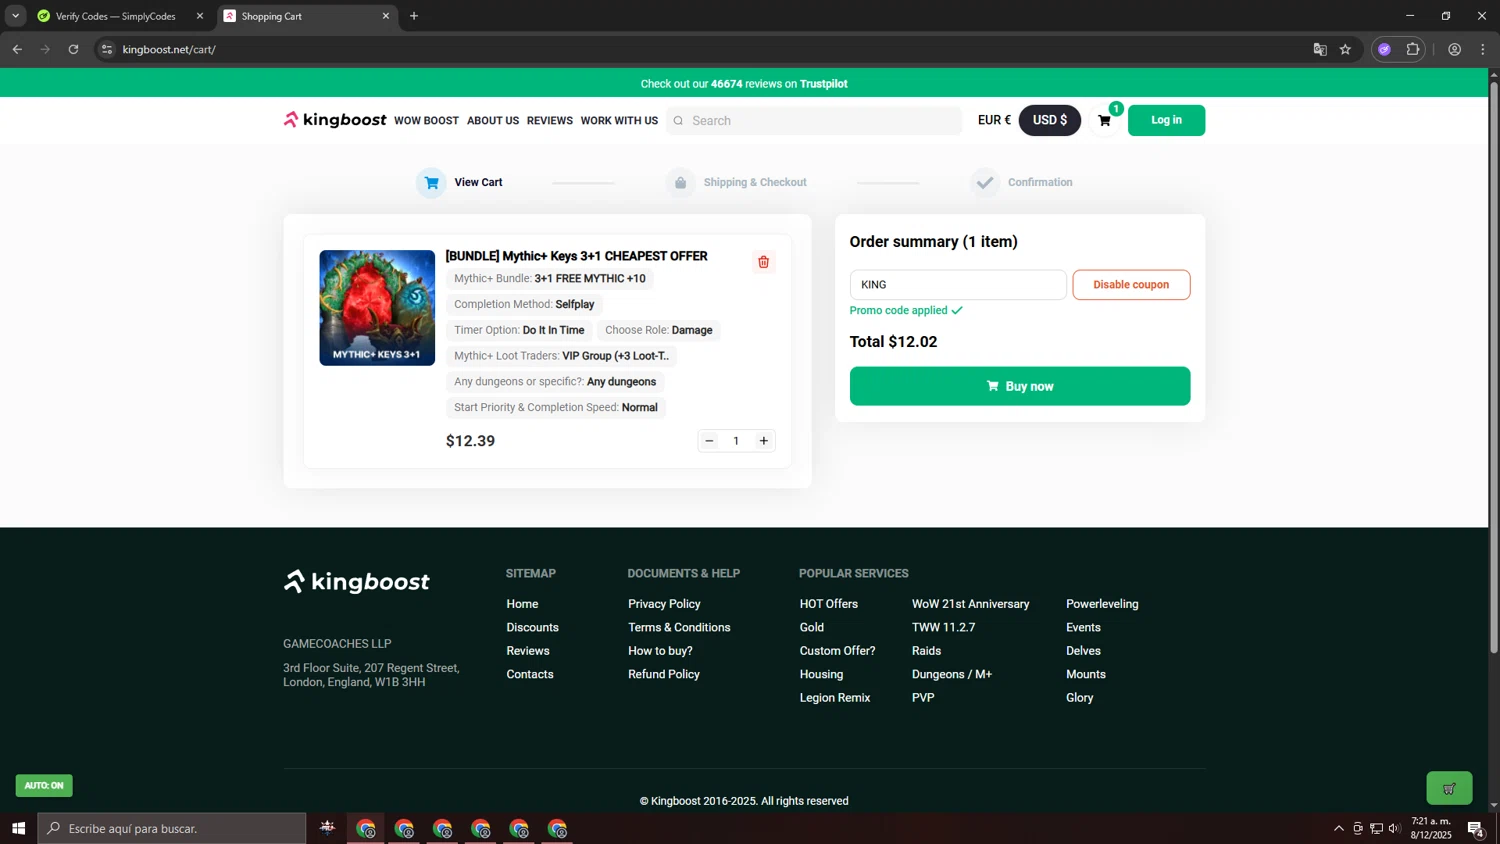1500x844 pixels.
Task: Open the Windows notification center
Action: 1475,828
